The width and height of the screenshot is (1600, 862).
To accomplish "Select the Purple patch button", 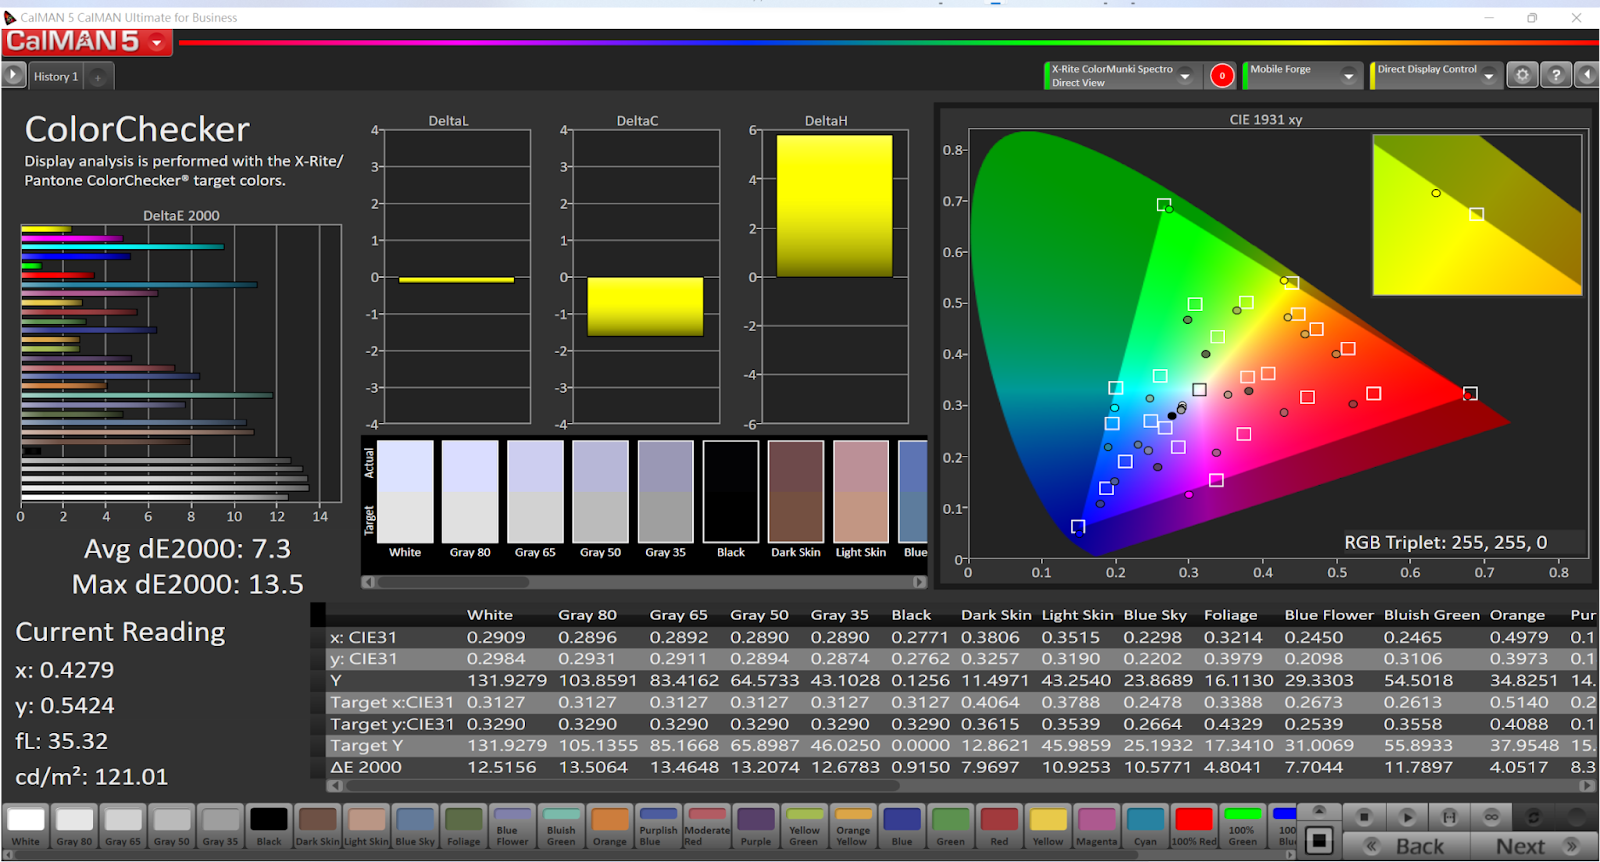I will click(x=756, y=826).
